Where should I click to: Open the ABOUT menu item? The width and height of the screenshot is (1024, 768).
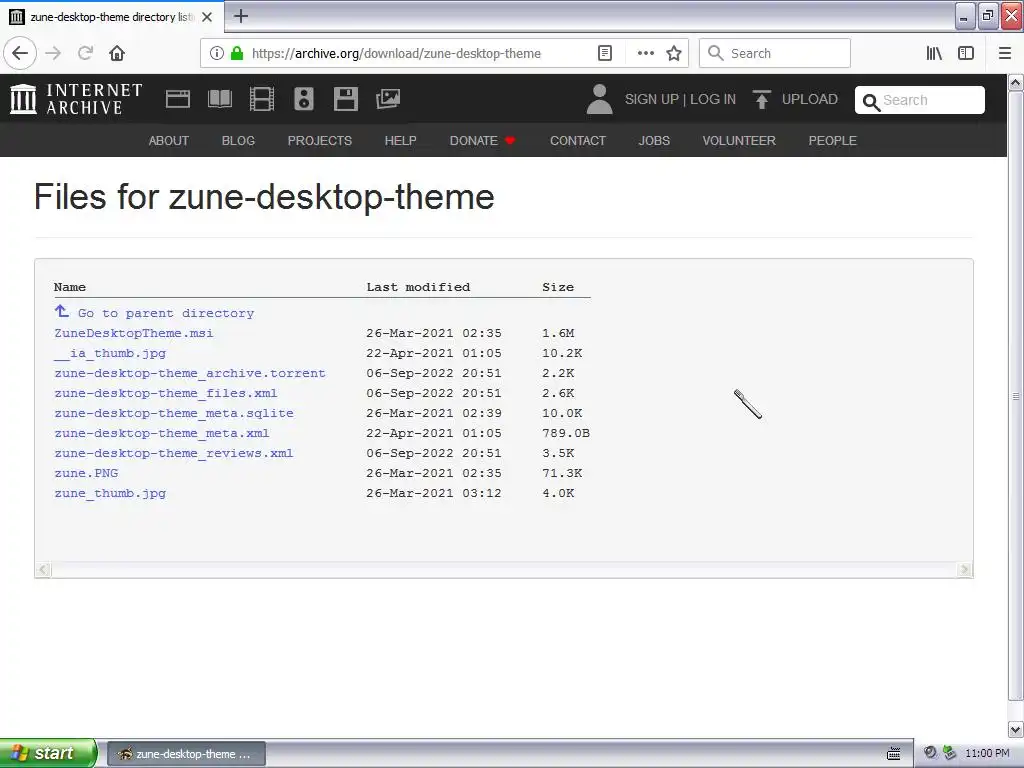168,140
